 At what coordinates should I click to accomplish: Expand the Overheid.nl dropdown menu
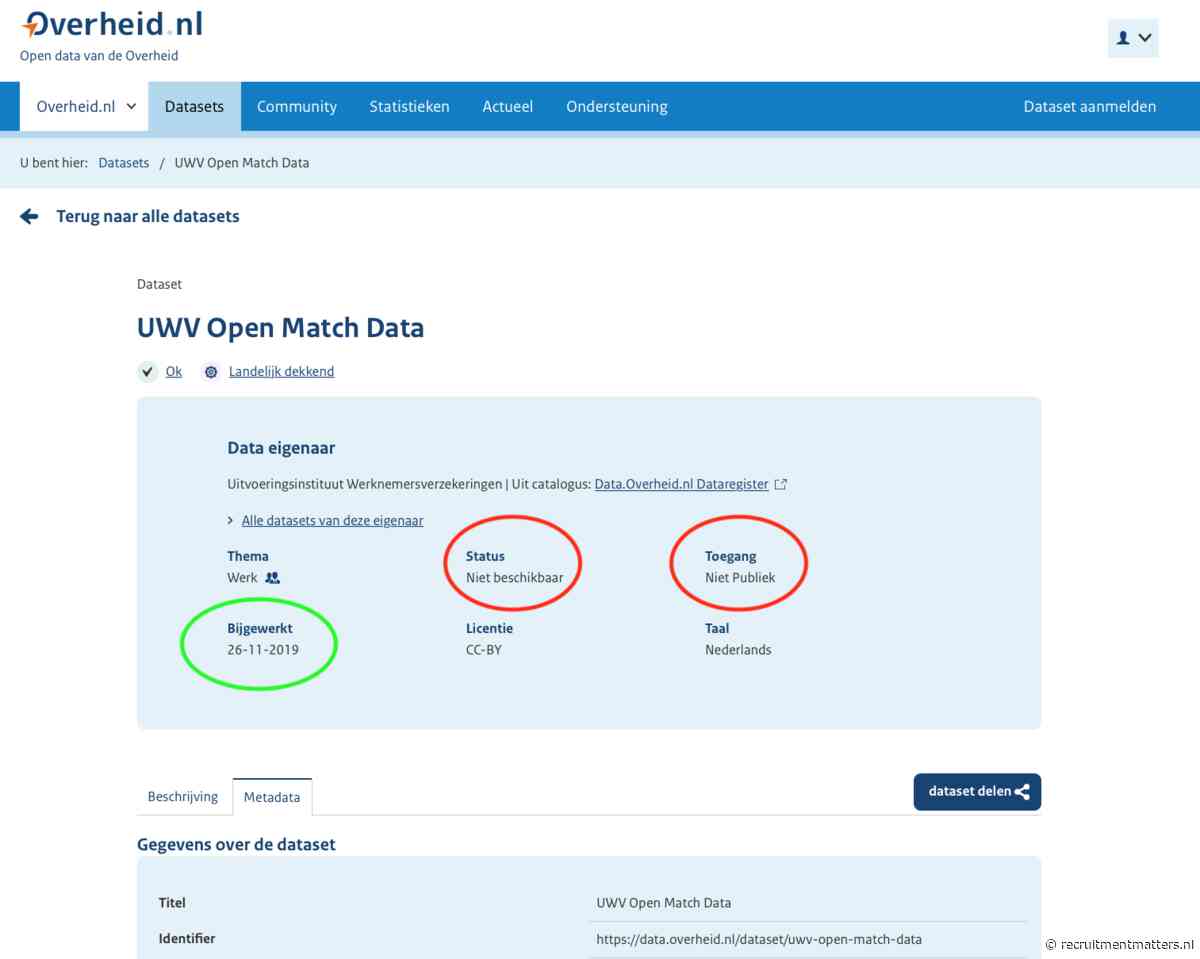[85, 106]
